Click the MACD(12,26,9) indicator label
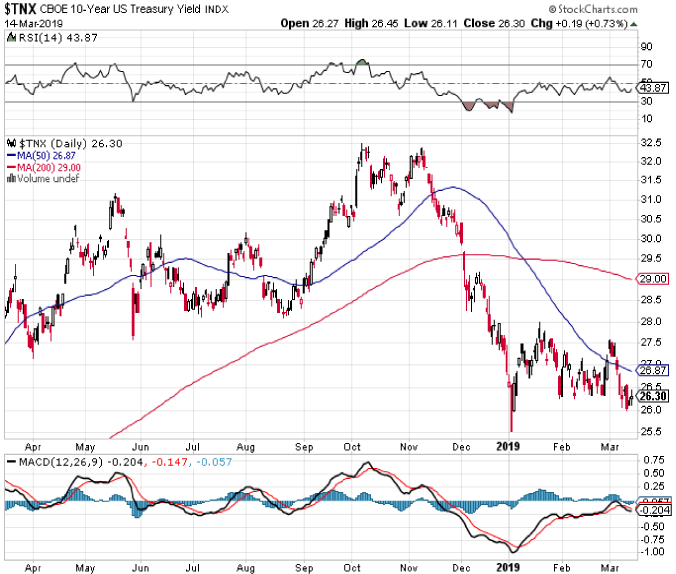This screenshot has width=676, height=574. 49,461
